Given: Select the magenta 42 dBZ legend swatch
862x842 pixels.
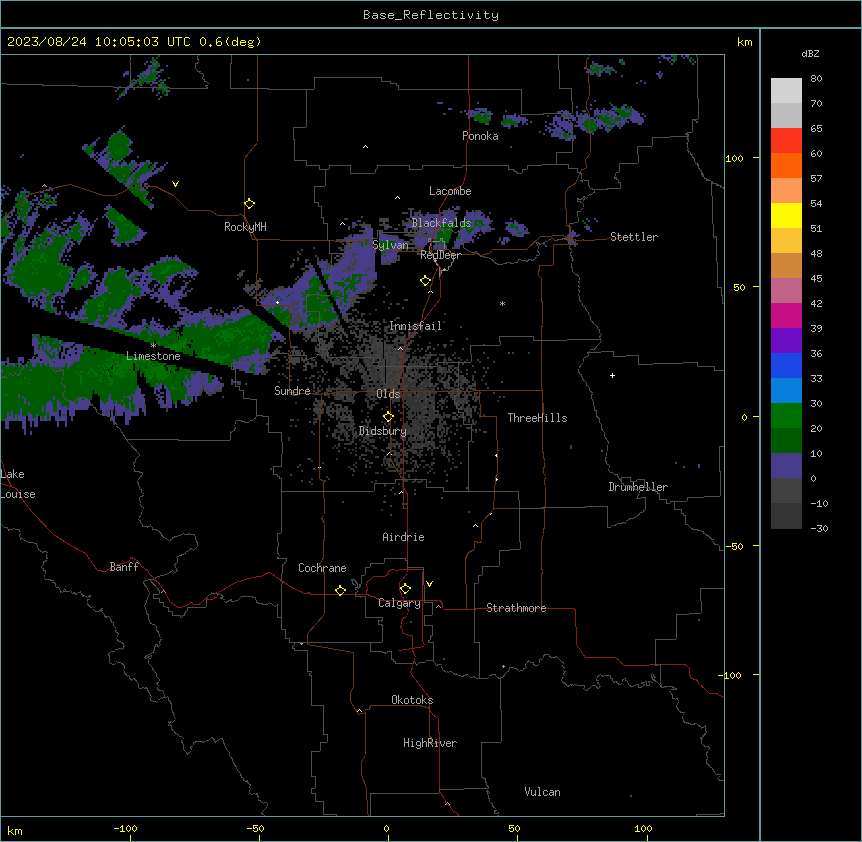Looking at the screenshot, I should coord(786,315).
